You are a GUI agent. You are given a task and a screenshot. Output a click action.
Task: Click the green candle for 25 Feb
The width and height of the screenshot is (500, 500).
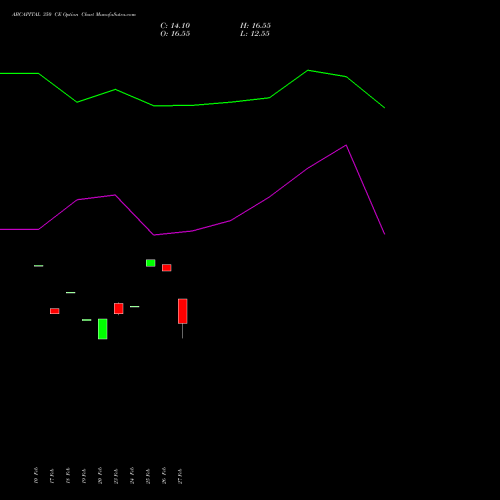click(151, 263)
